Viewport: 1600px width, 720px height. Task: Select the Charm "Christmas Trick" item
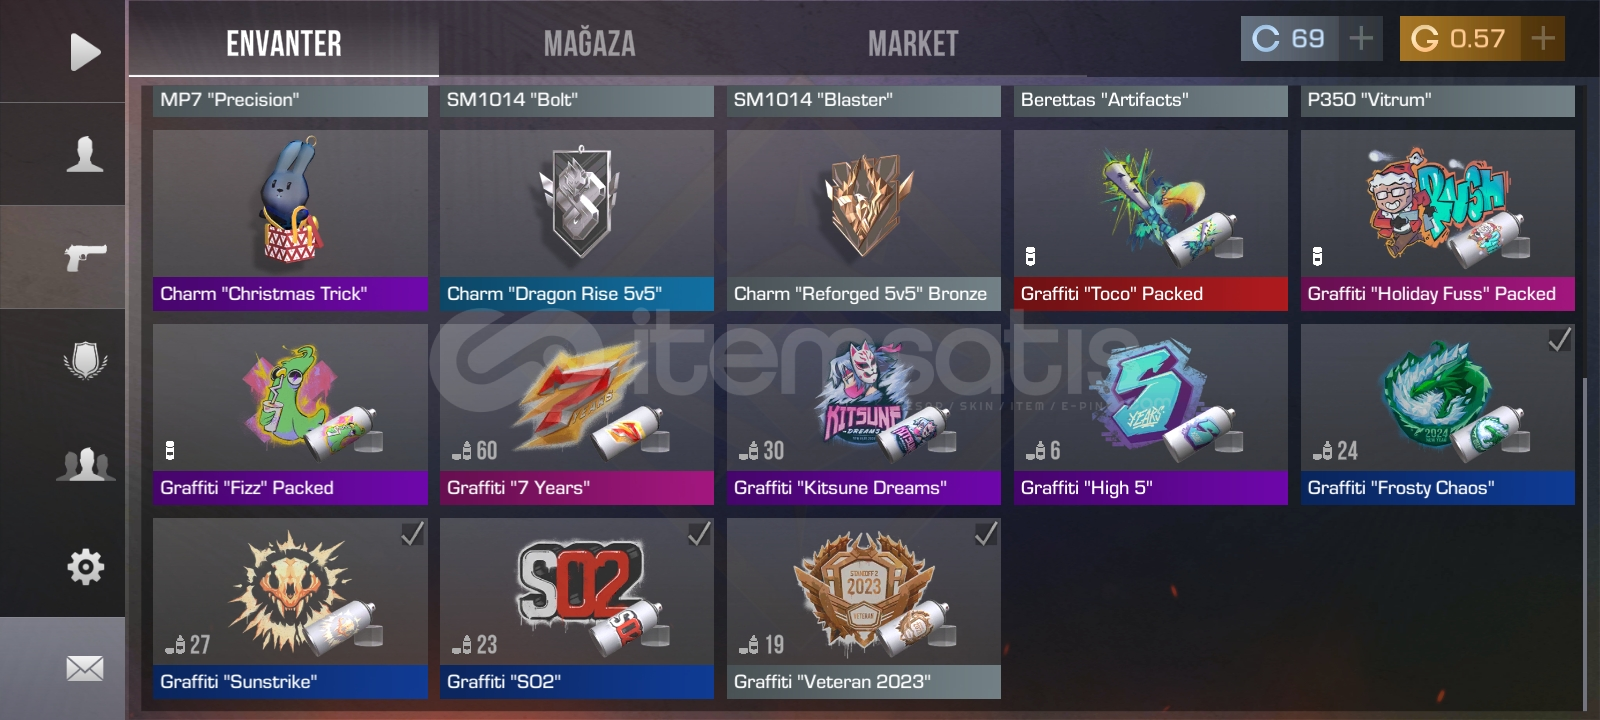(x=290, y=220)
